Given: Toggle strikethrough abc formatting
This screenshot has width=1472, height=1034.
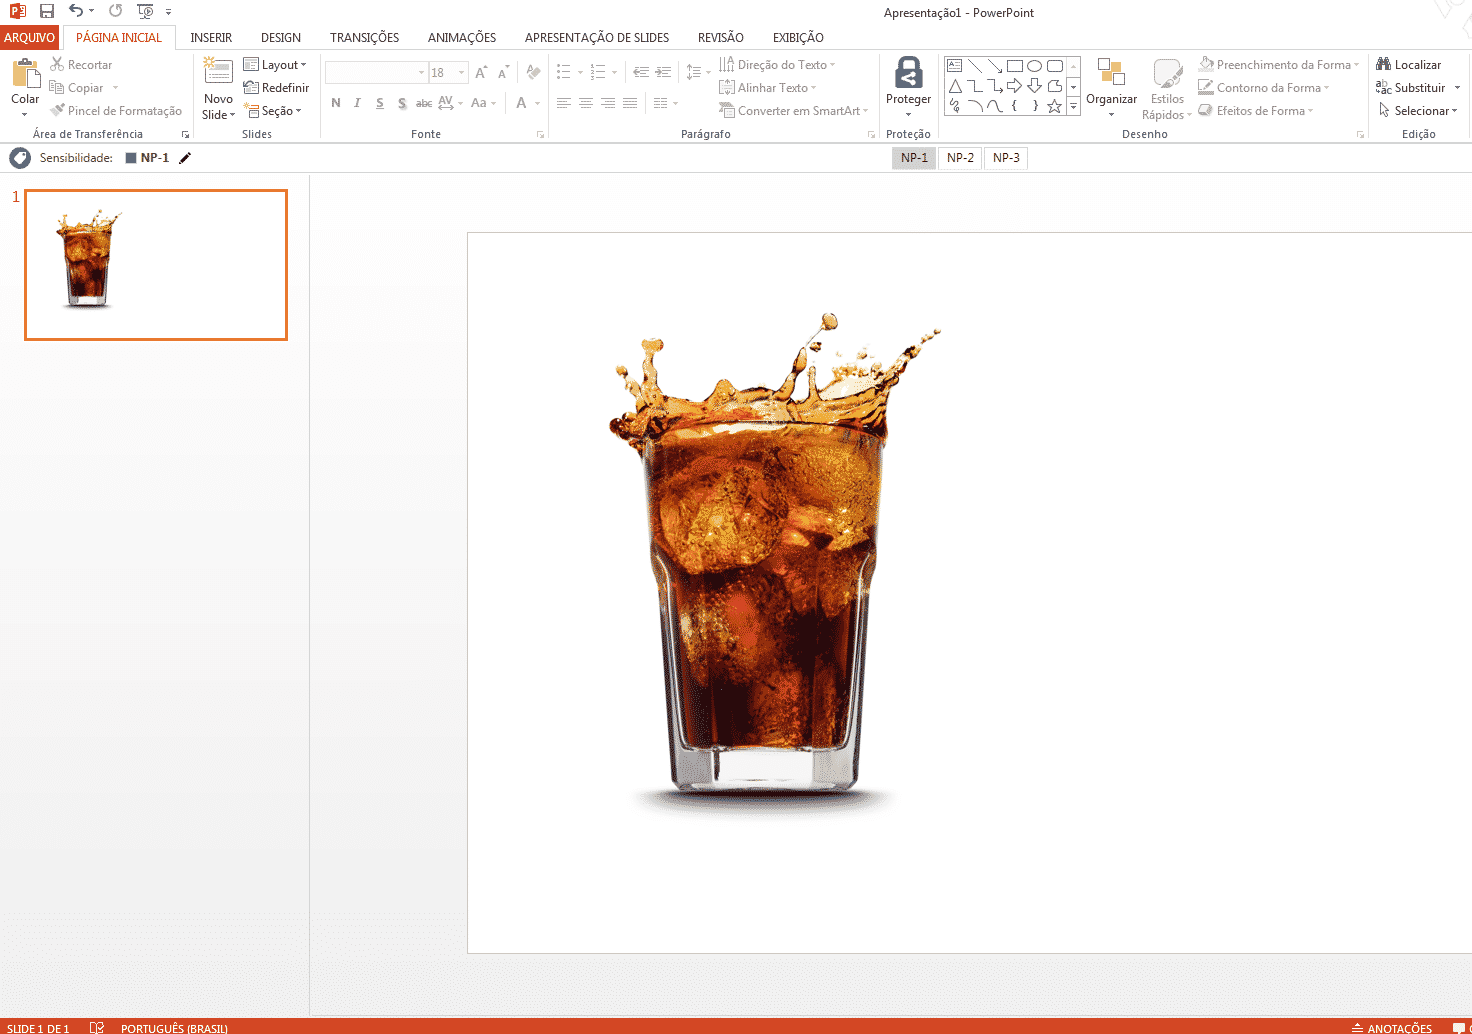Looking at the screenshot, I should [424, 103].
